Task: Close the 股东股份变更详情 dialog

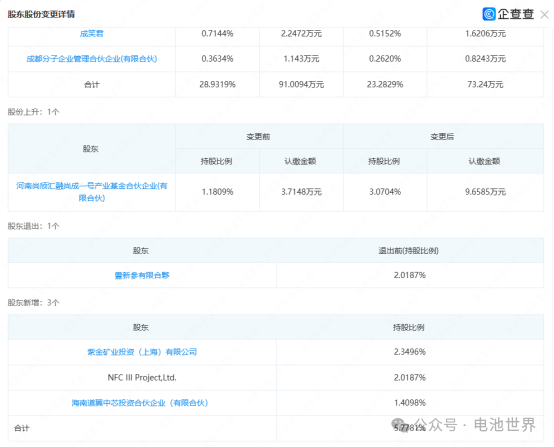Action: tap(544, 15)
